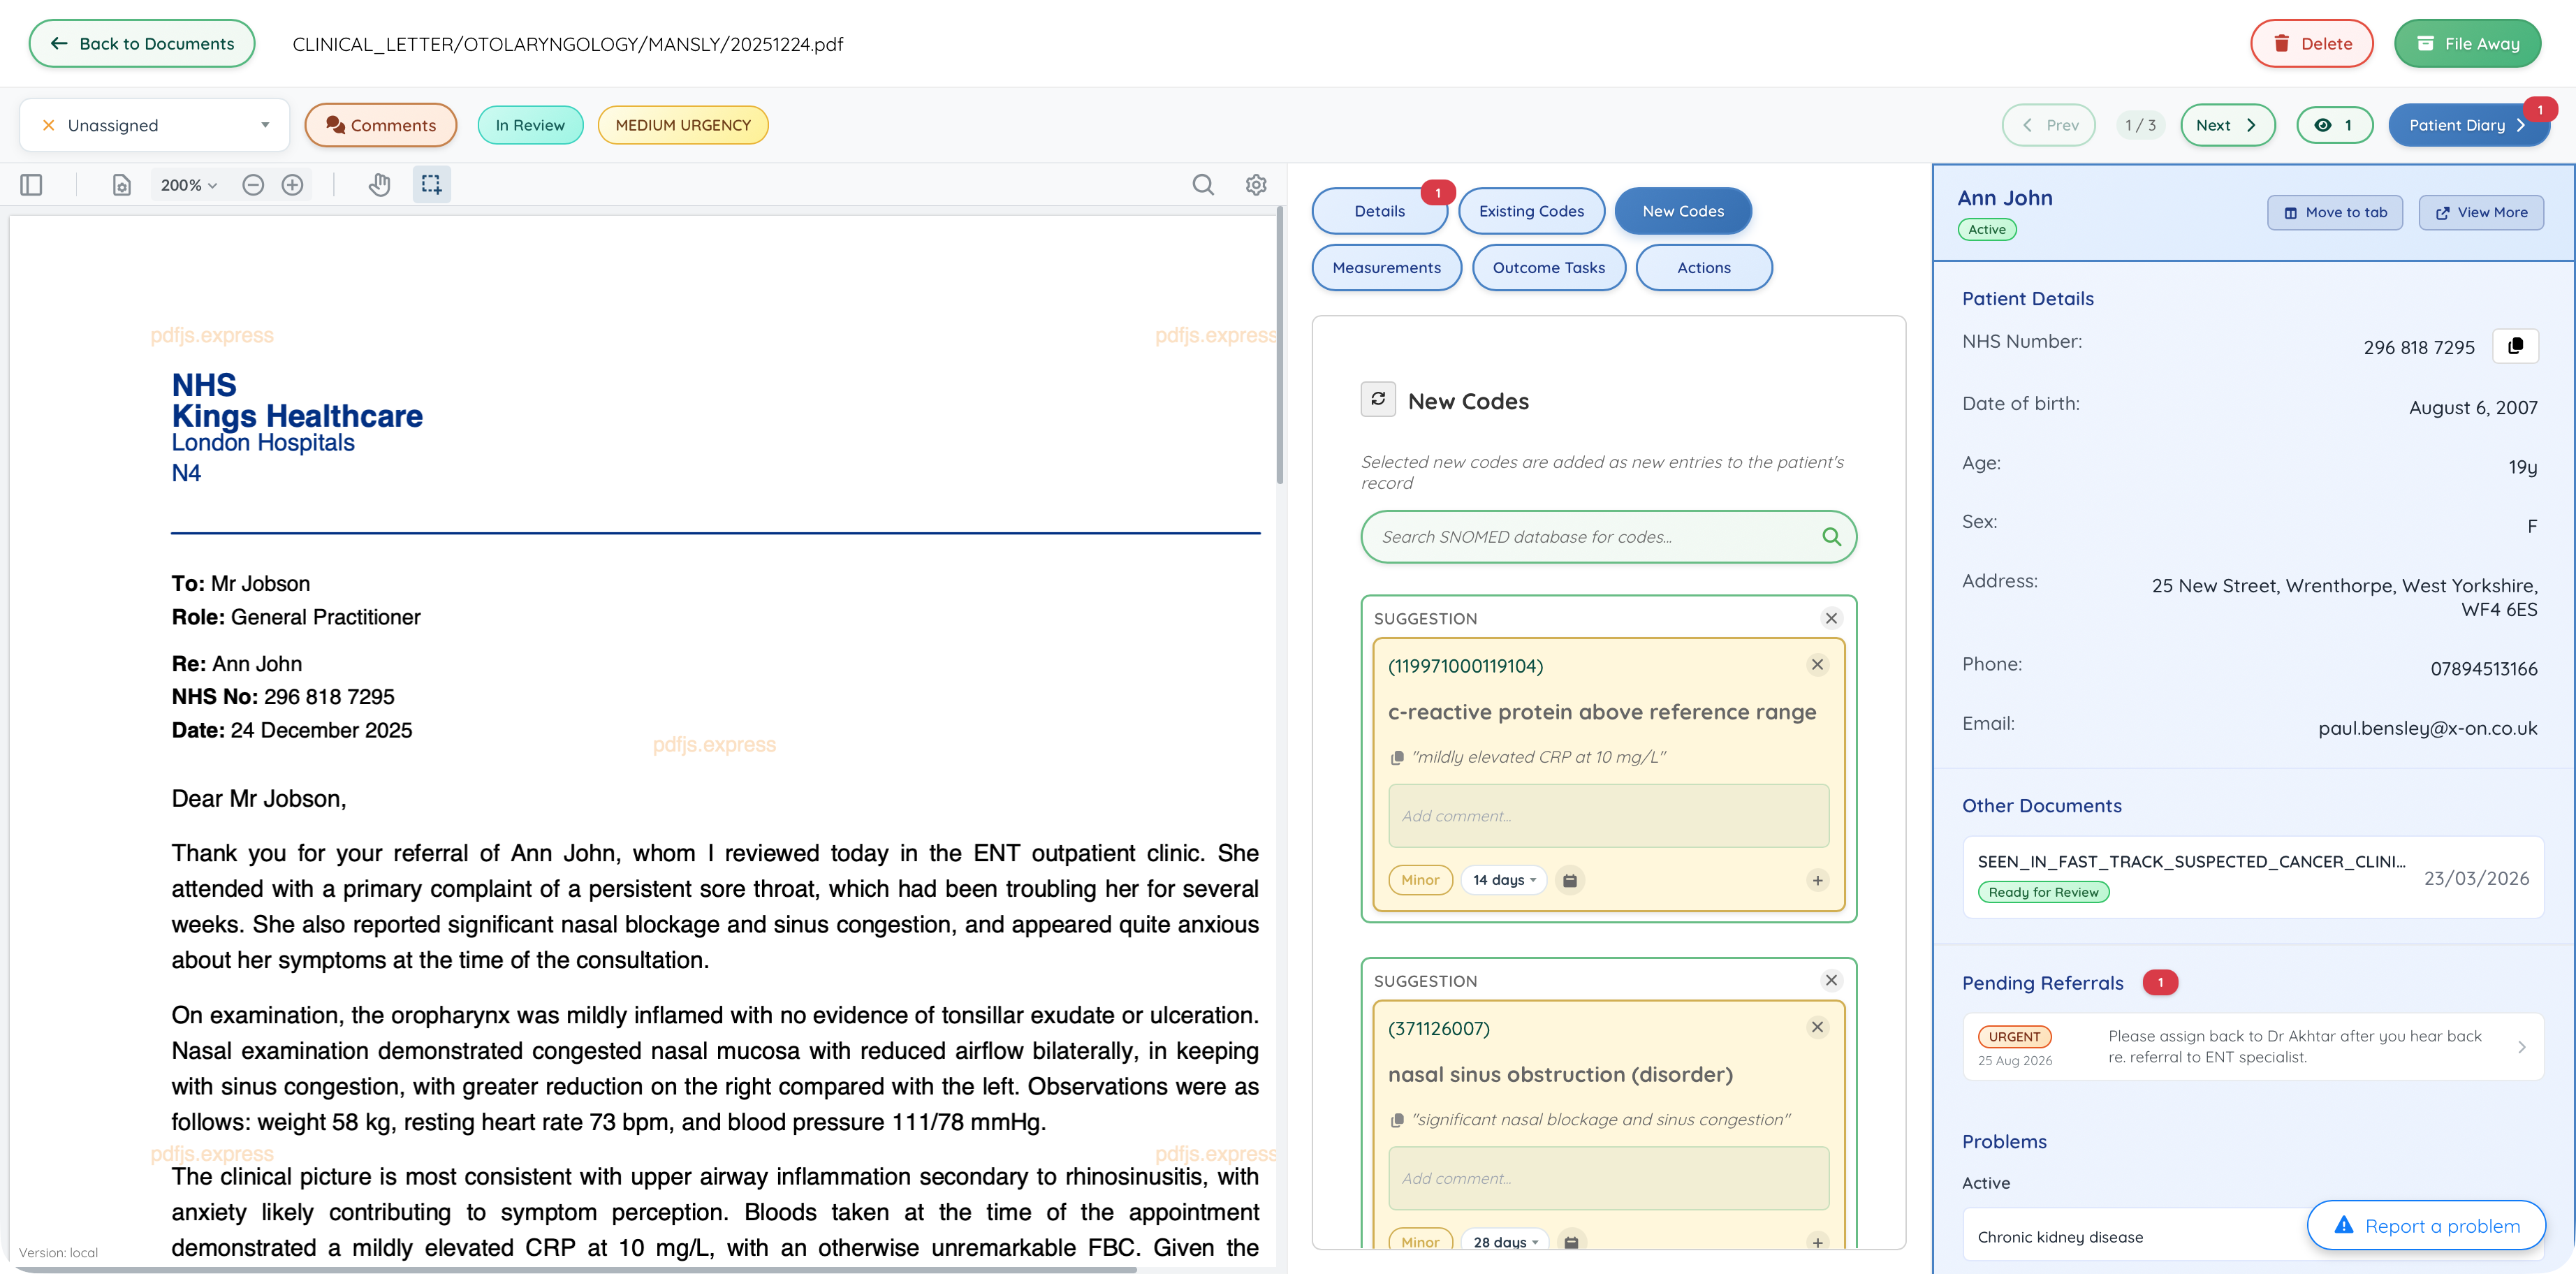Click Move to tab button
Image resolution: width=2576 pixels, height=1274 pixels.
coord(2335,212)
